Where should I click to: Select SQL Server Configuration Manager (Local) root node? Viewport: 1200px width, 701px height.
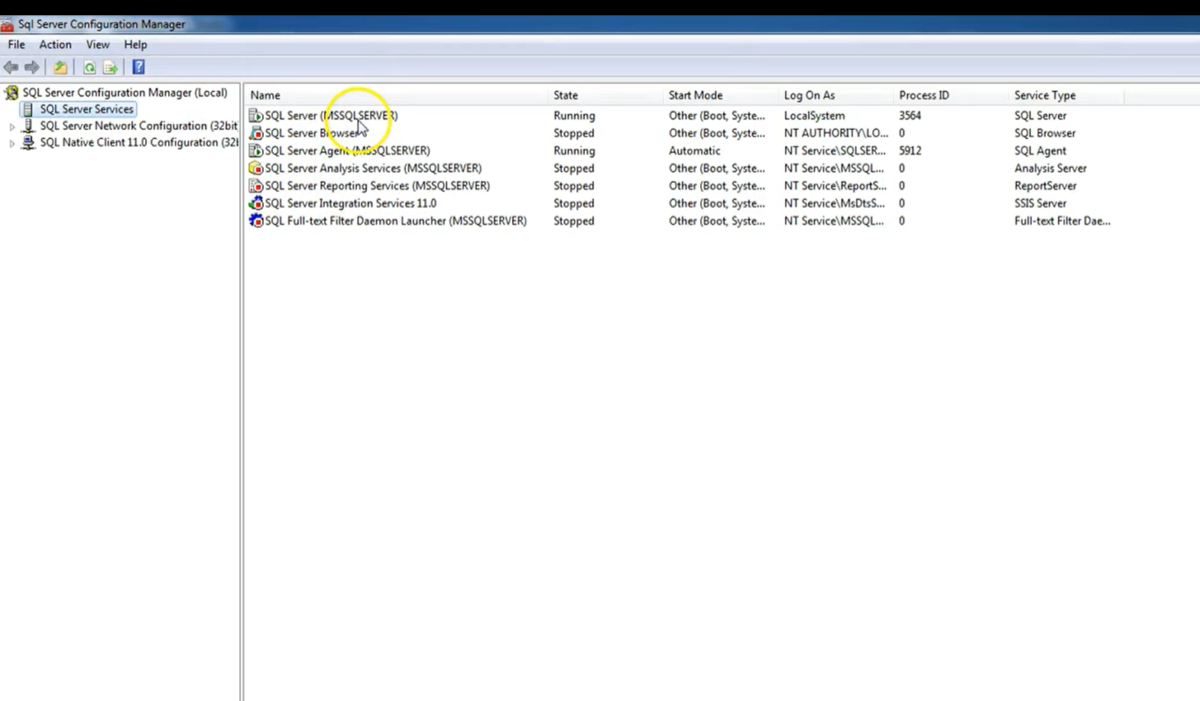pos(125,93)
